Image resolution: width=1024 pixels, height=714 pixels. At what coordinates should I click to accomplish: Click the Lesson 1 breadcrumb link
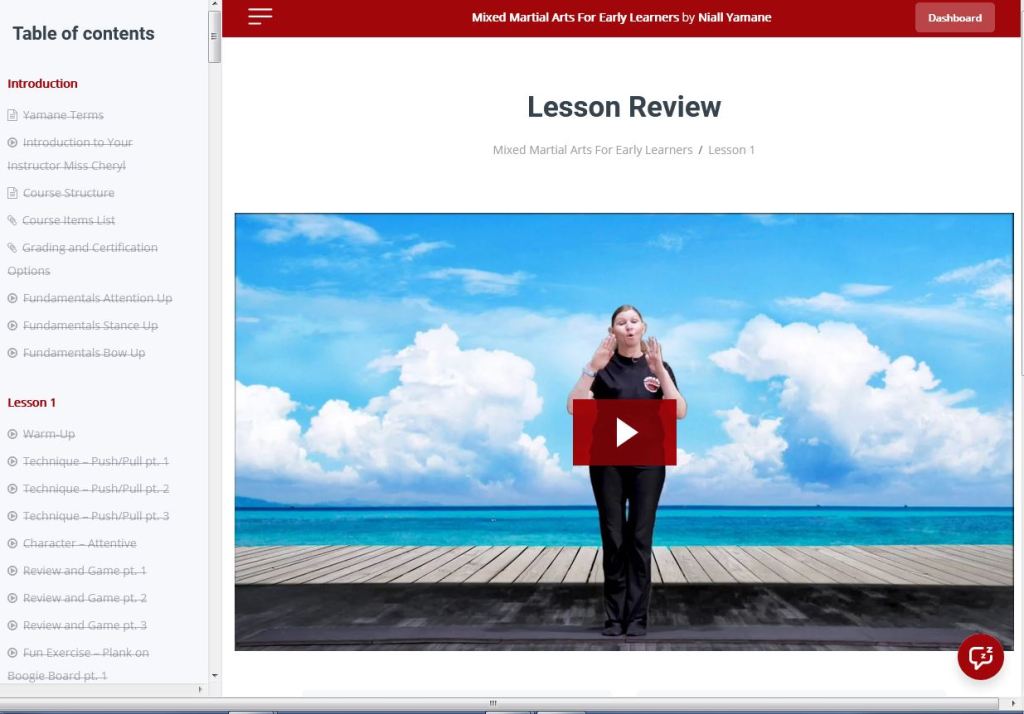pos(731,150)
